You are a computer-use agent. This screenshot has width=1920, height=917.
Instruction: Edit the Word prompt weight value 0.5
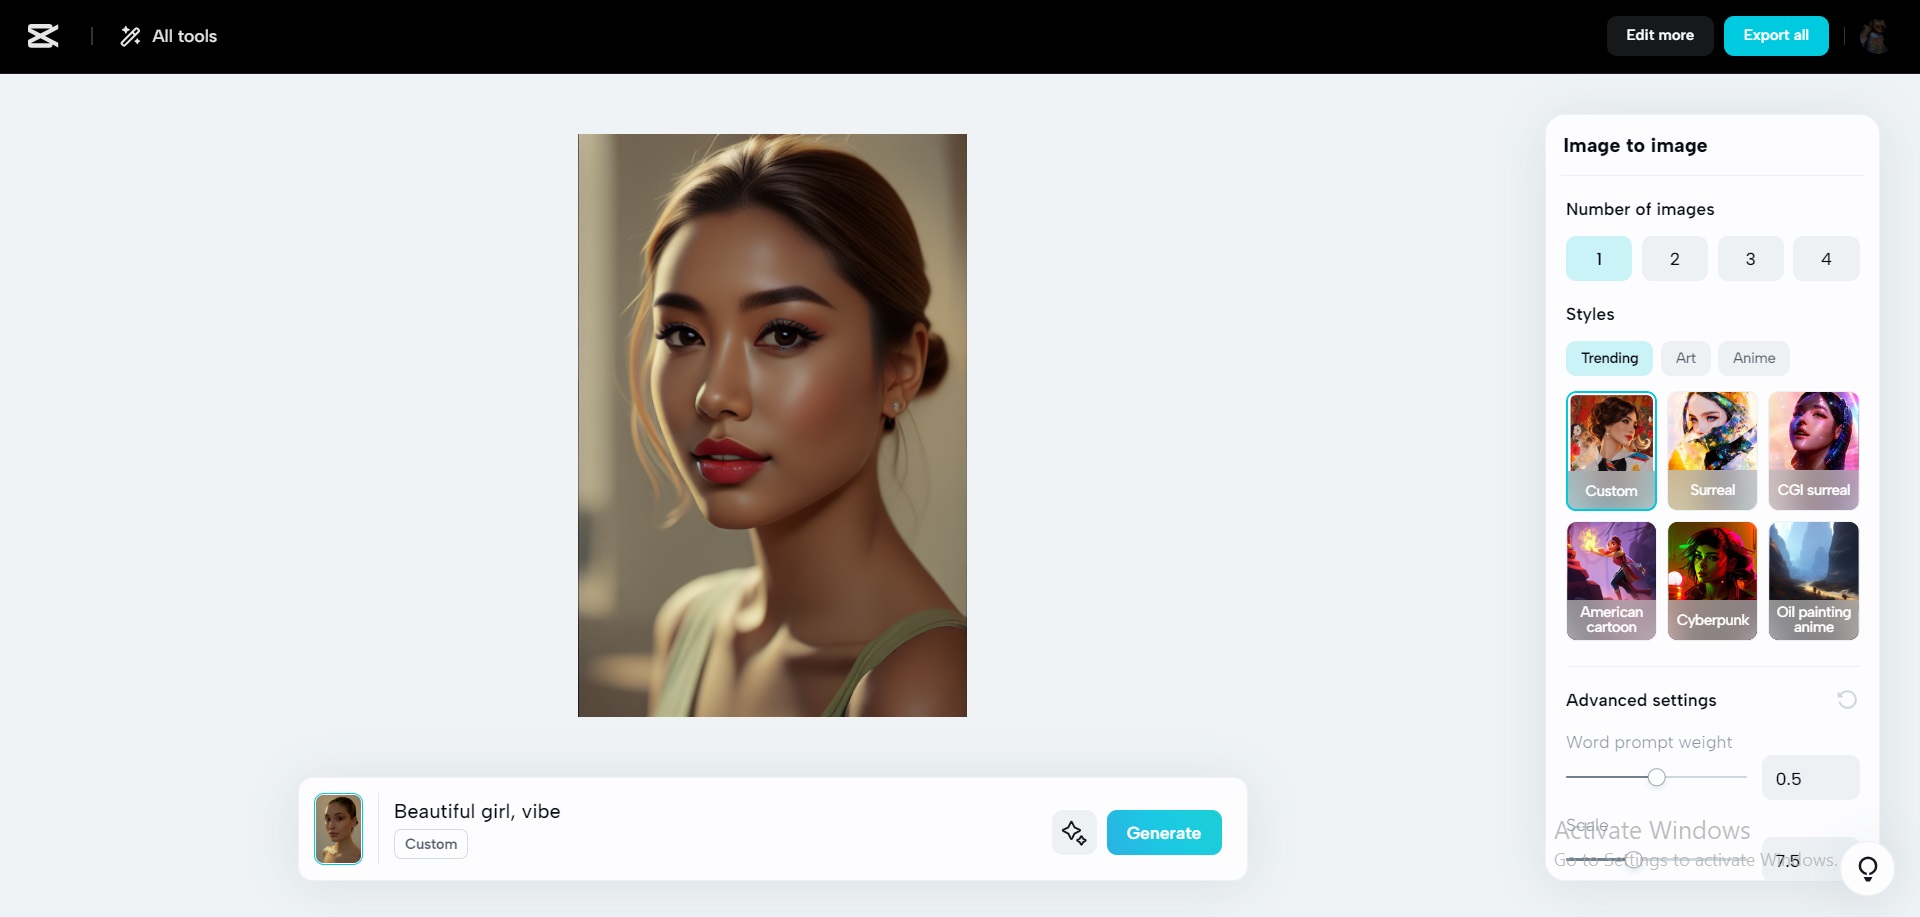(x=1810, y=778)
